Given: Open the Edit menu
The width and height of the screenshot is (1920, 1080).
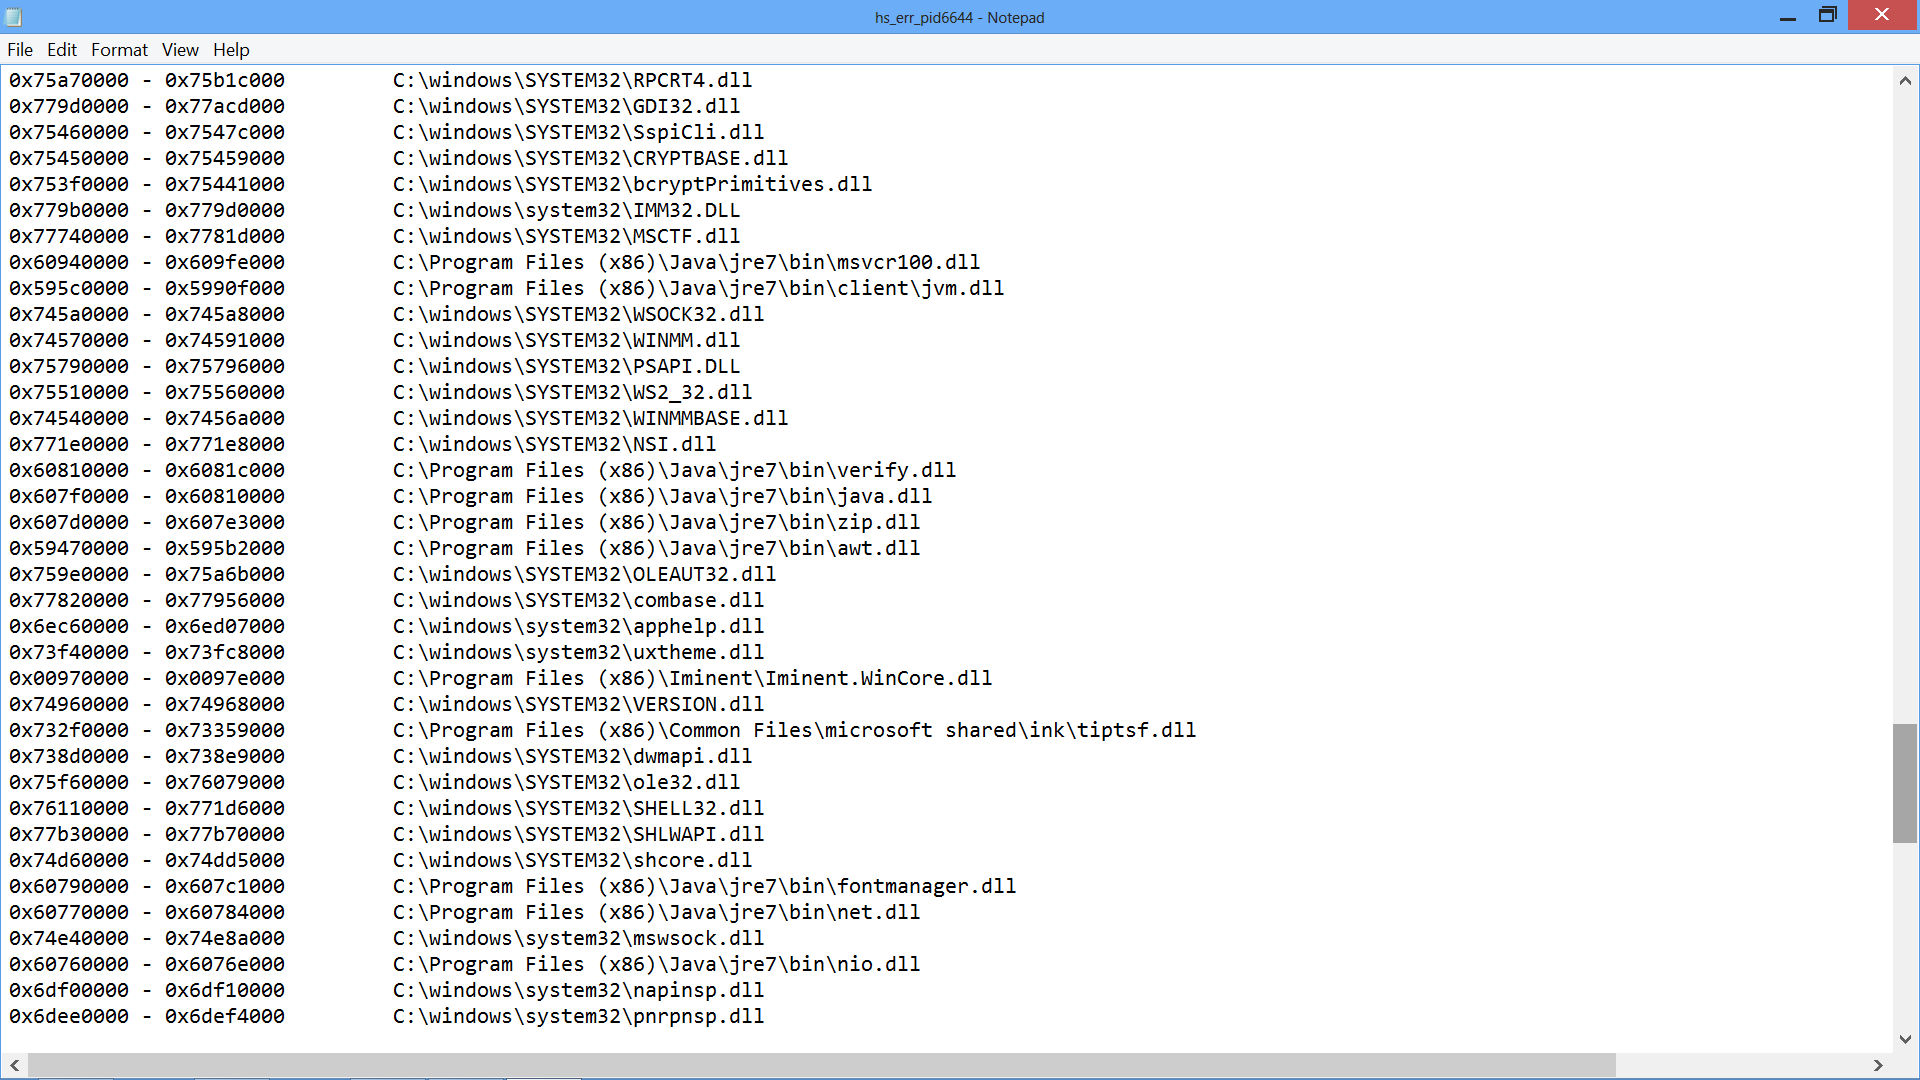Looking at the screenshot, I should 61,50.
